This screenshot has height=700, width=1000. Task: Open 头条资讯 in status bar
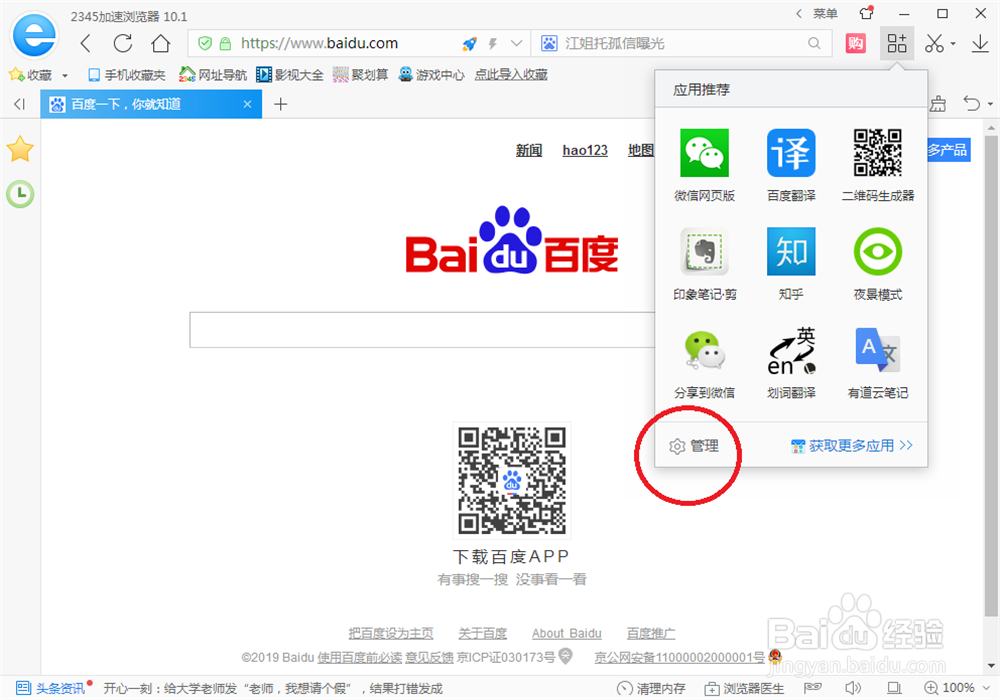point(51,688)
